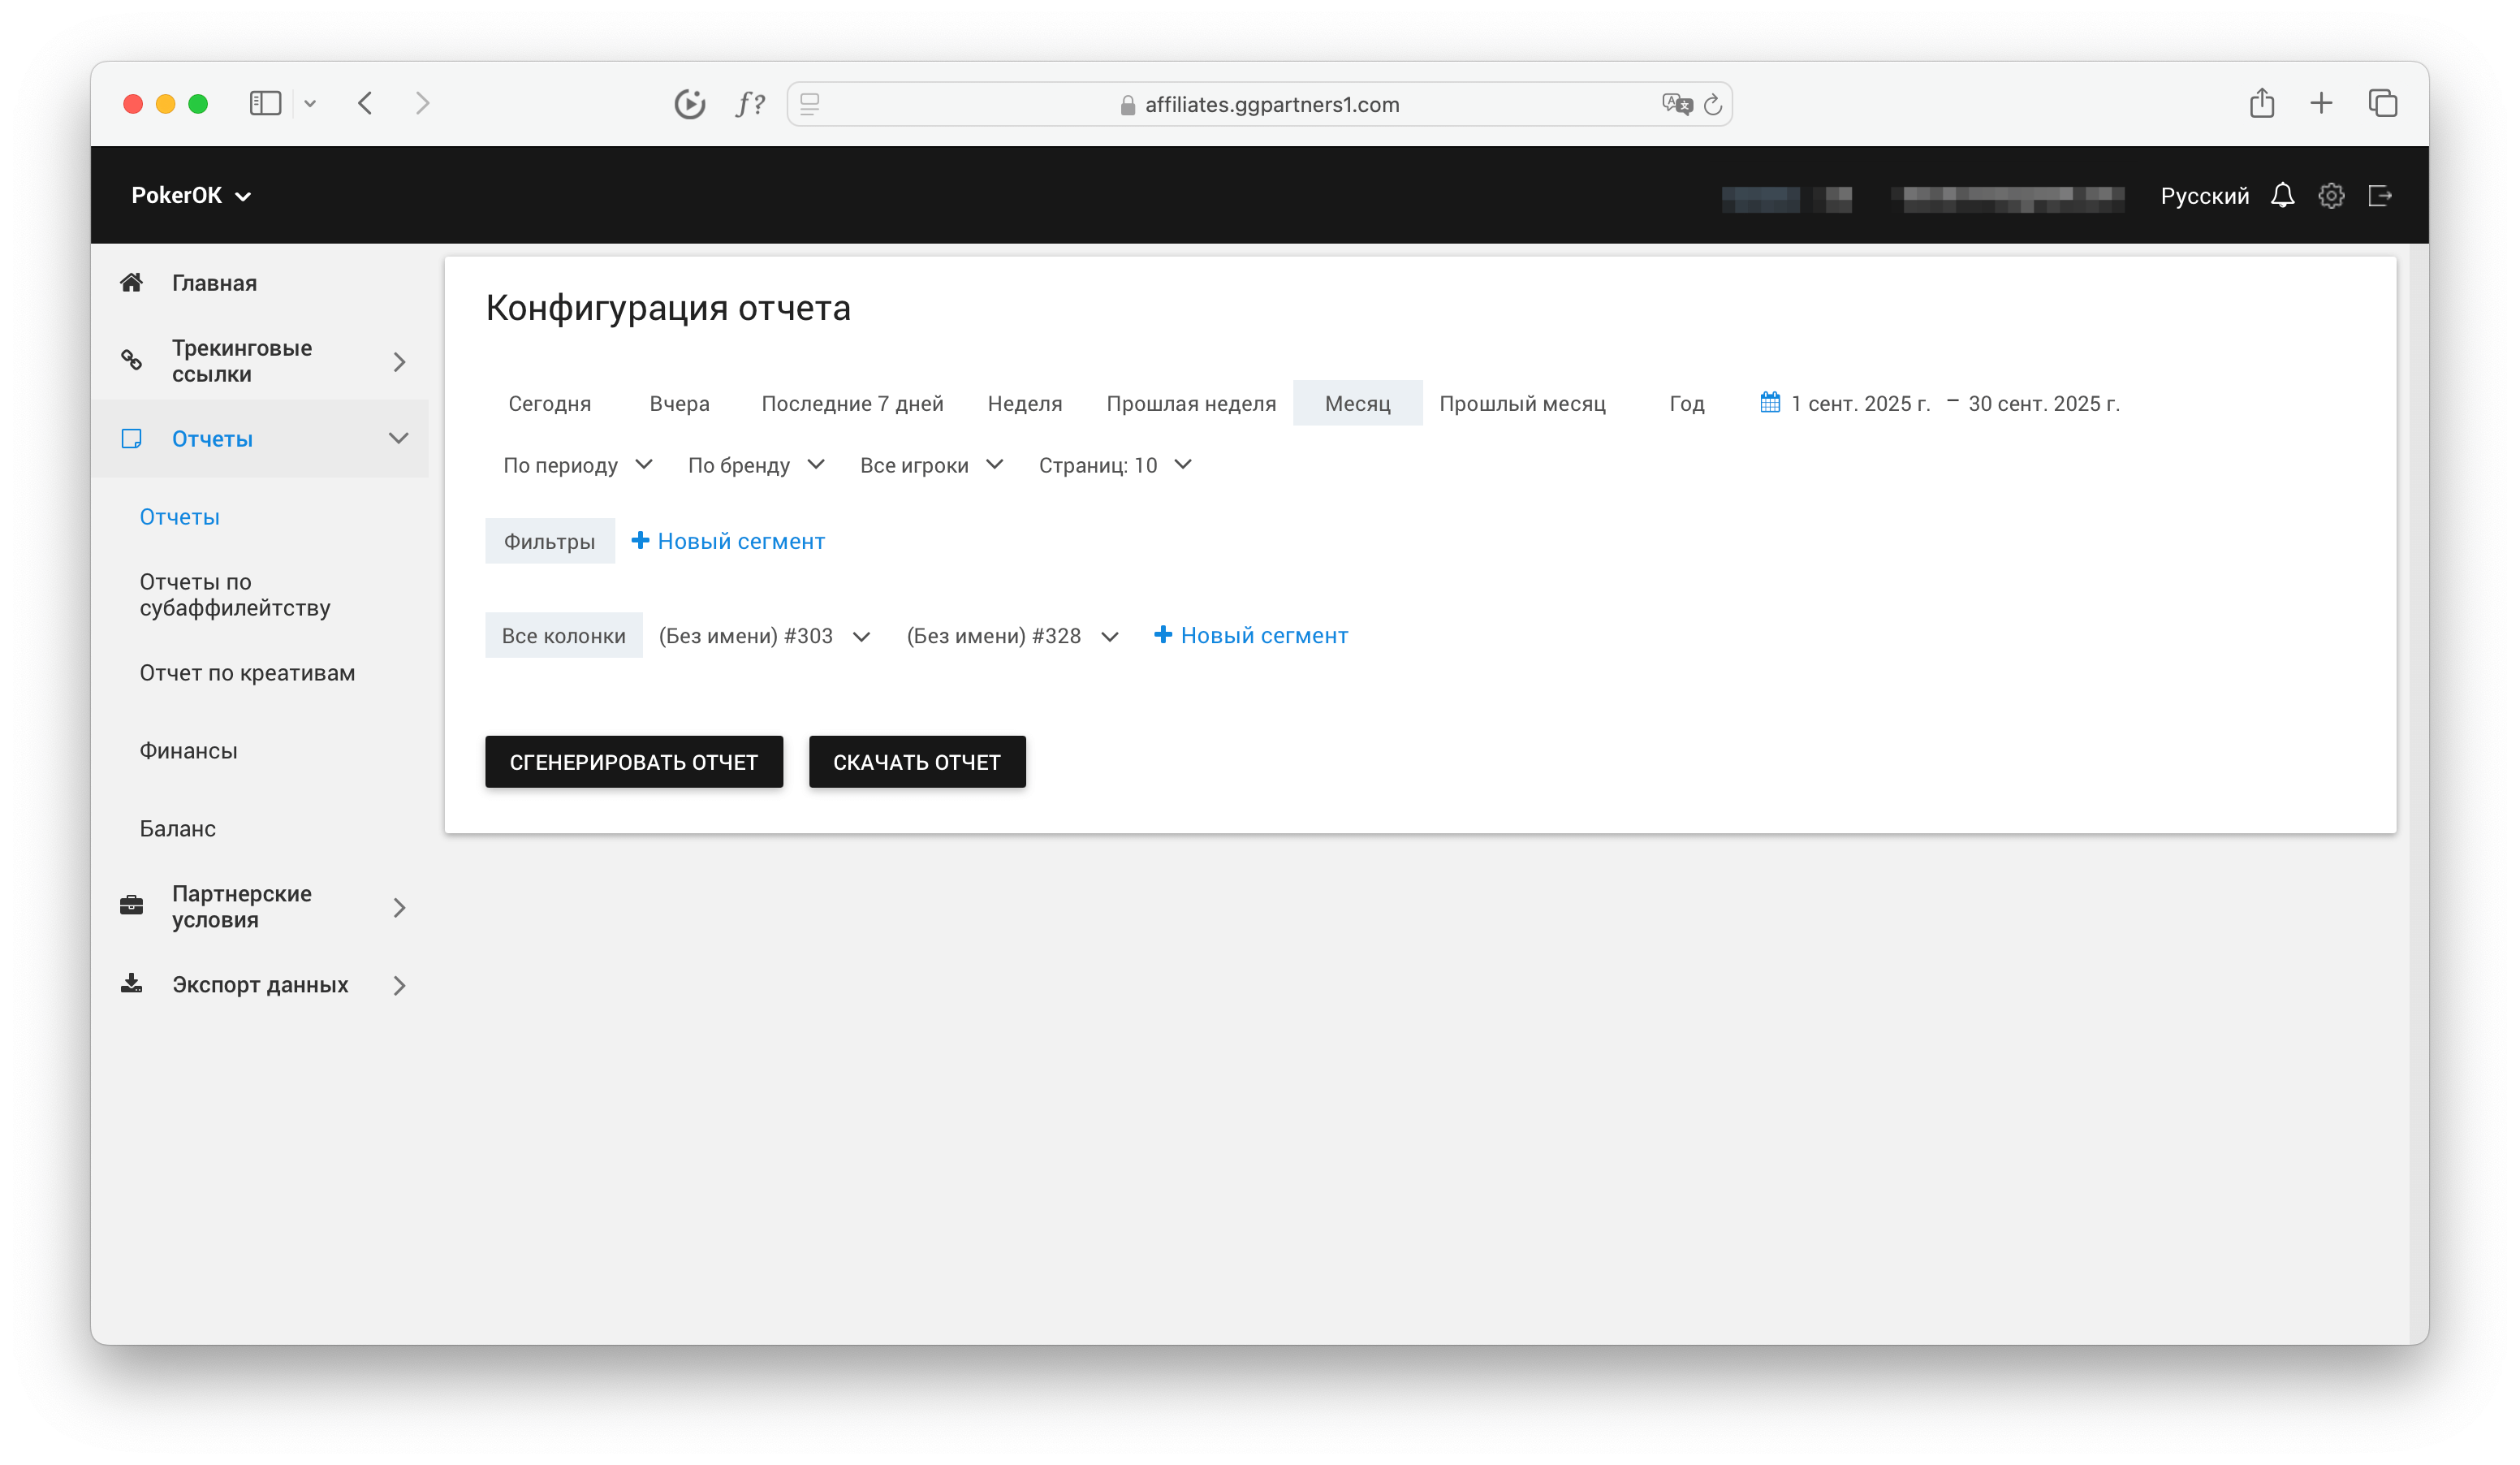The height and width of the screenshot is (1465, 2520).
Task: Click plus icon beside columns new segment
Action: click(x=1163, y=634)
